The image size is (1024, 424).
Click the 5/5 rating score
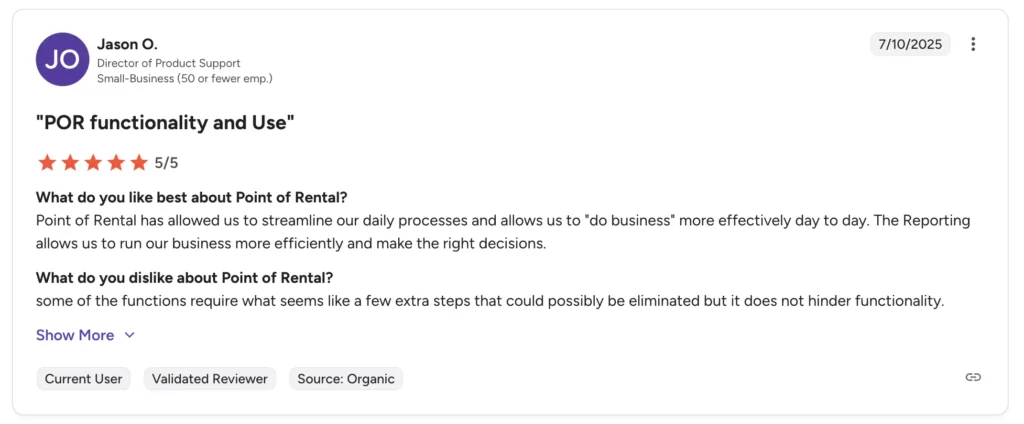click(x=167, y=162)
